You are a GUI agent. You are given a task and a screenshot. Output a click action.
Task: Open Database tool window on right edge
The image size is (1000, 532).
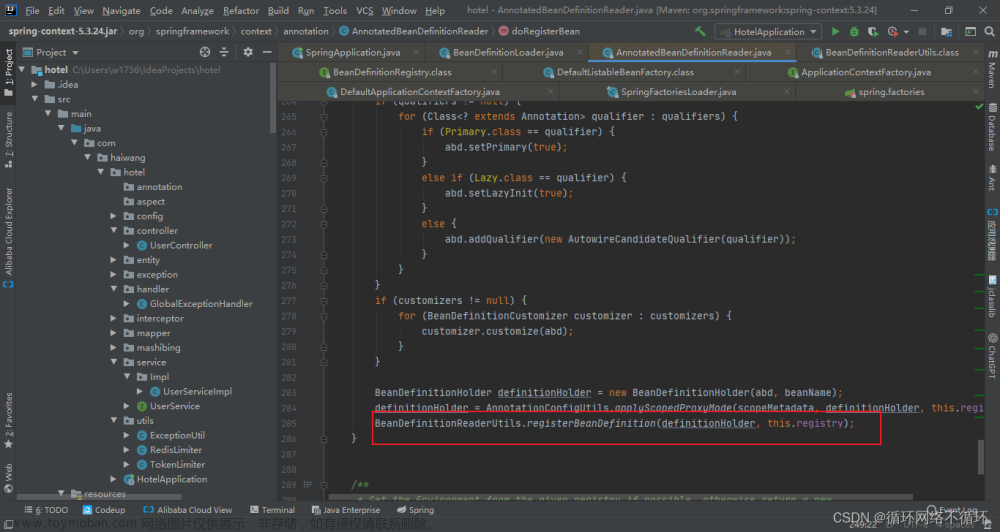pos(992,127)
